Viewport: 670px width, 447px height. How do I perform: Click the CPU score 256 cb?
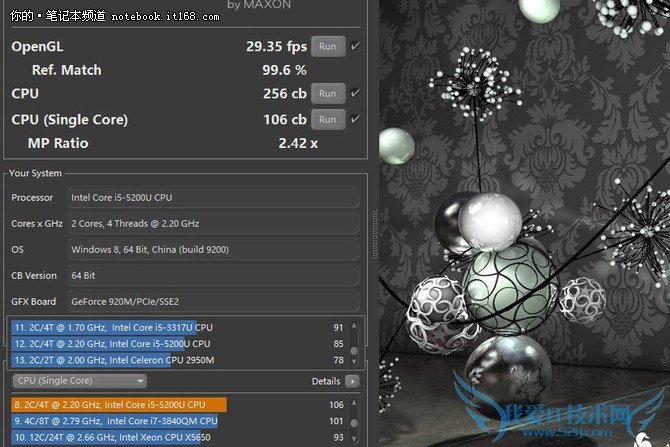click(285, 94)
